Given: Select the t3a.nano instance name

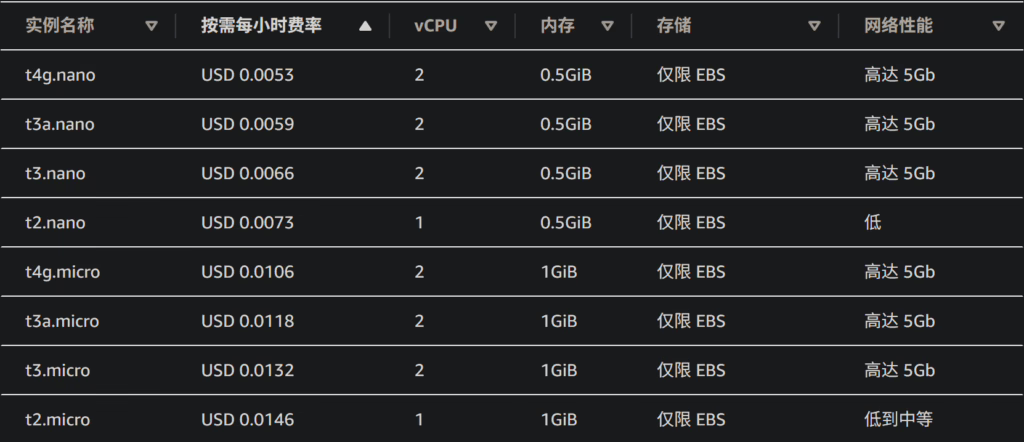Looking at the screenshot, I should click(60, 124).
